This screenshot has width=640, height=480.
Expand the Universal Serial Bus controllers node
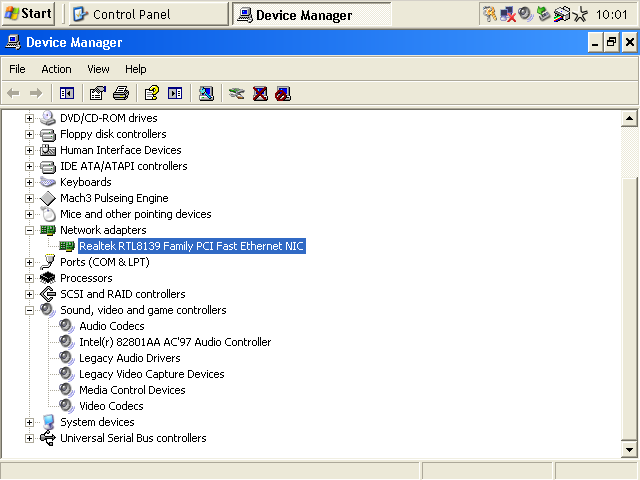point(29,438)
